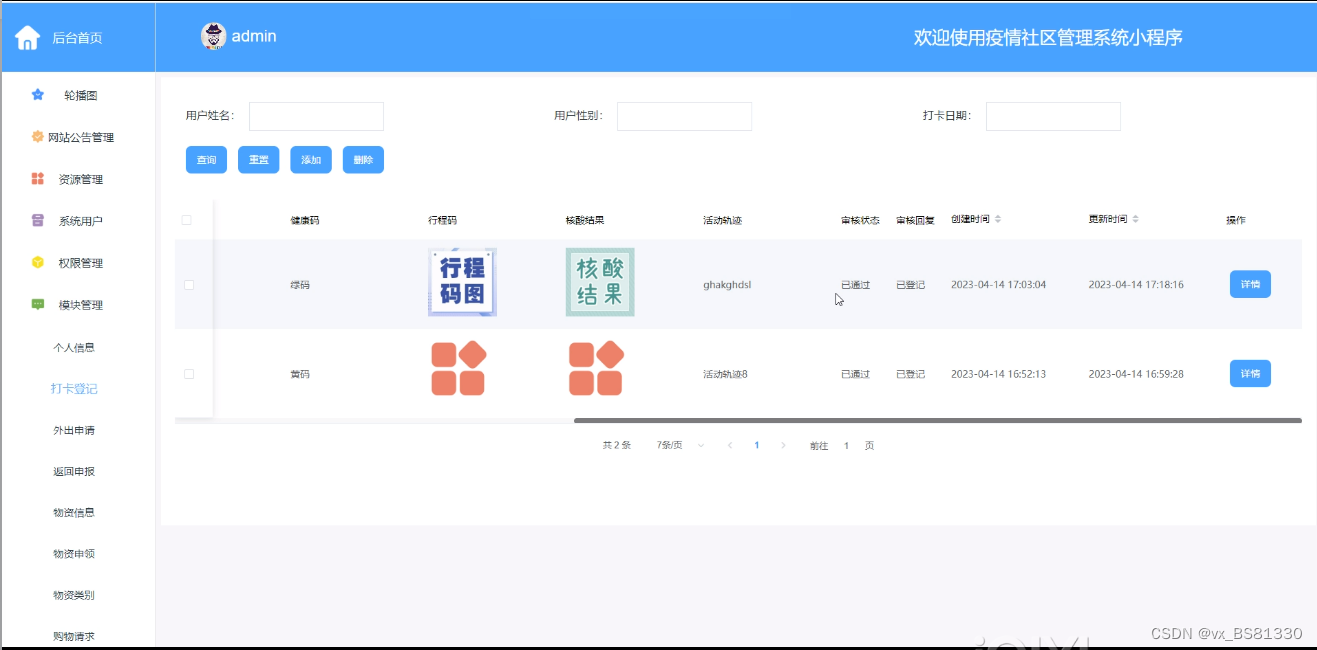Click the 删除 button
The height and width of the screenshot is (650, 1317).
(x=363, y=160)
